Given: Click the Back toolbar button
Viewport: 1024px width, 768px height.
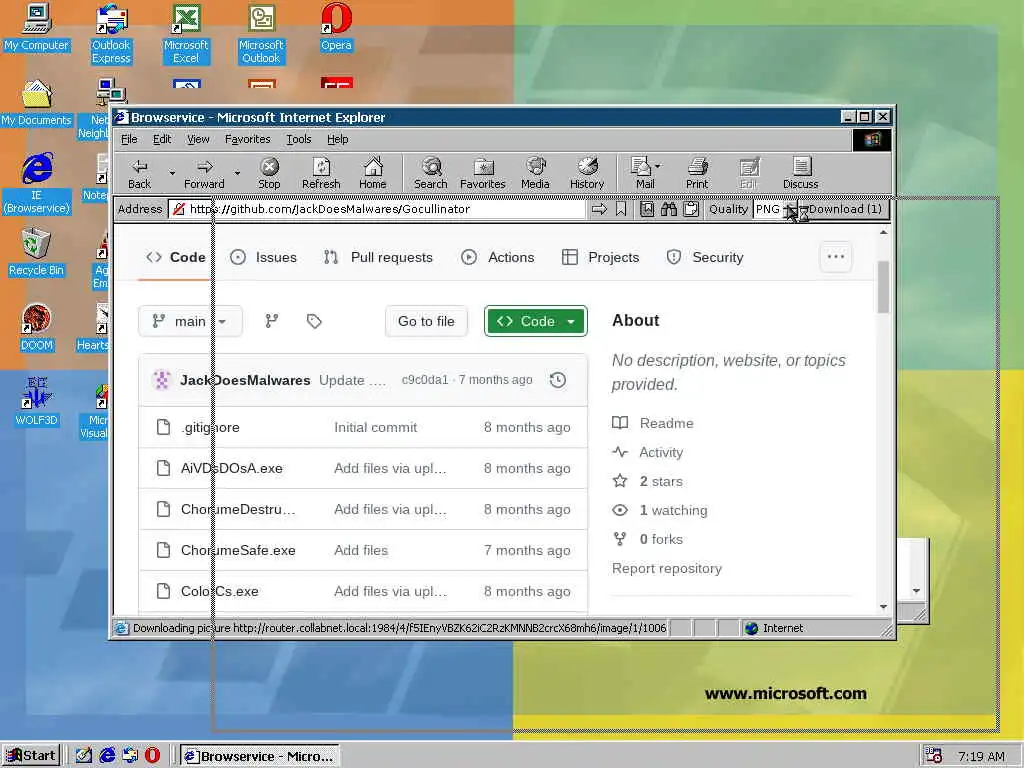Looking at the screenshot, I should click(x=139, y=174).
